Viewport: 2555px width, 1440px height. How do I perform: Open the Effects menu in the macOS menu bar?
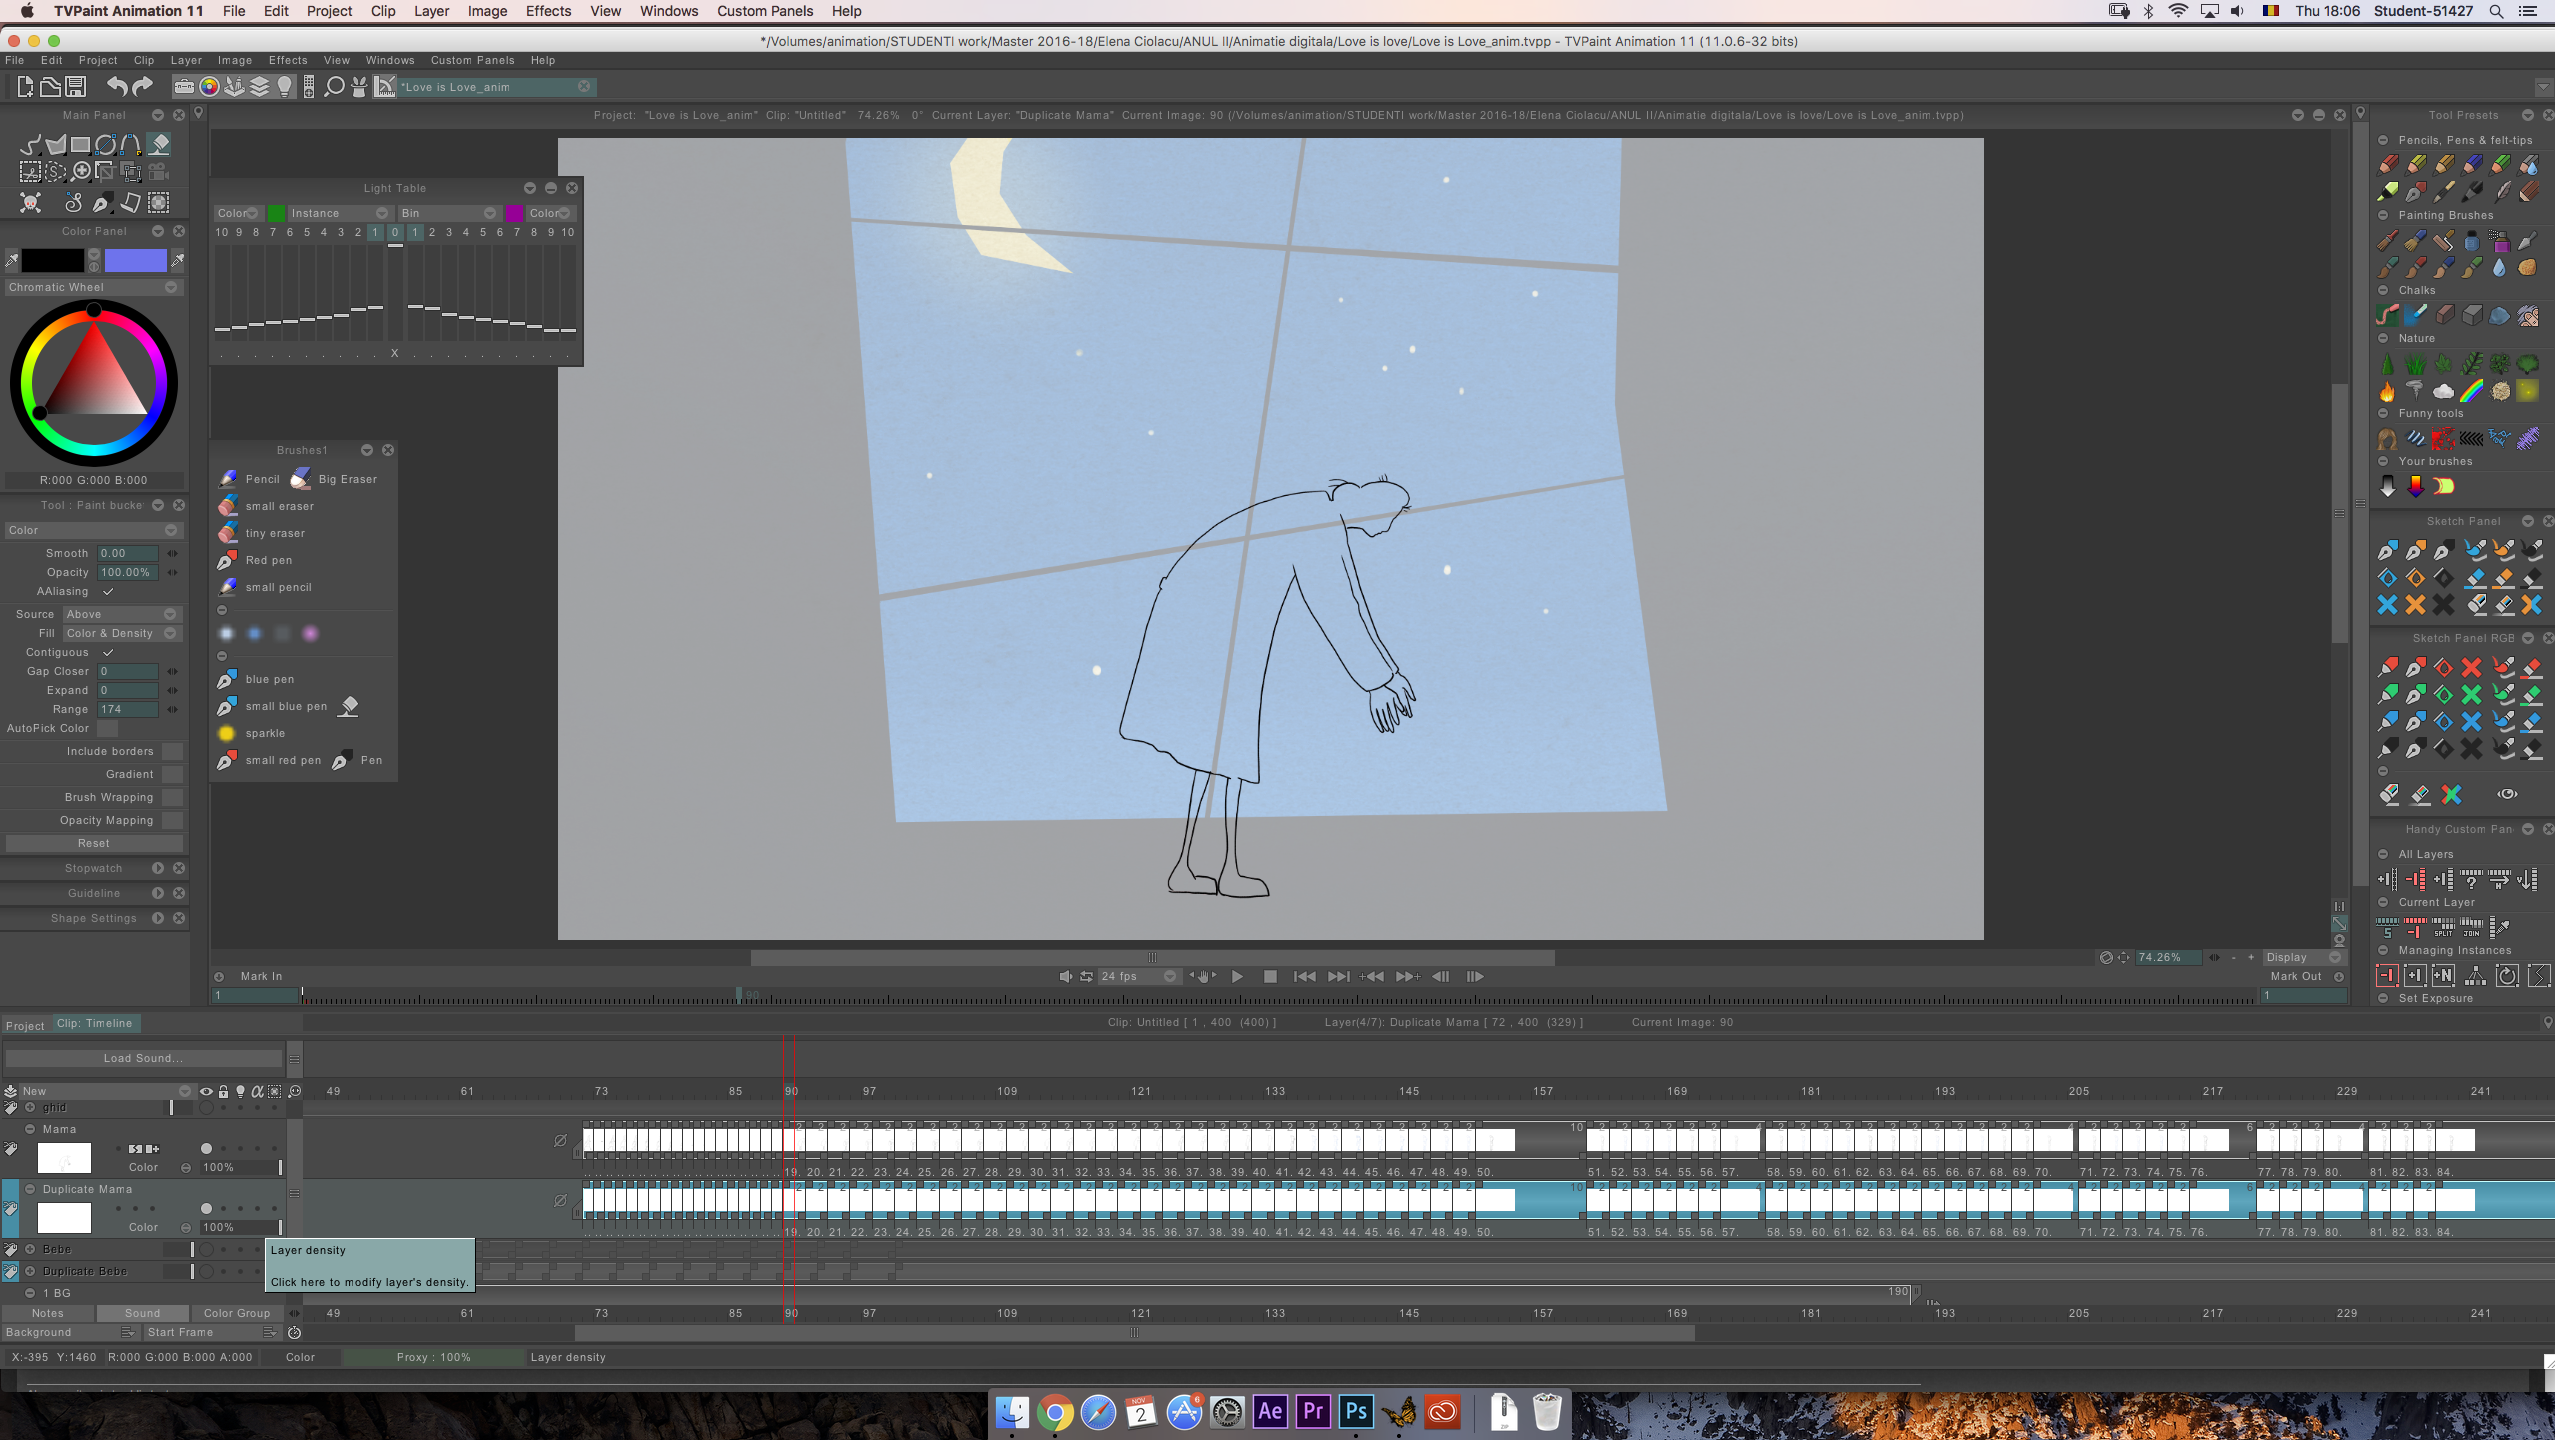pos(548,11)
